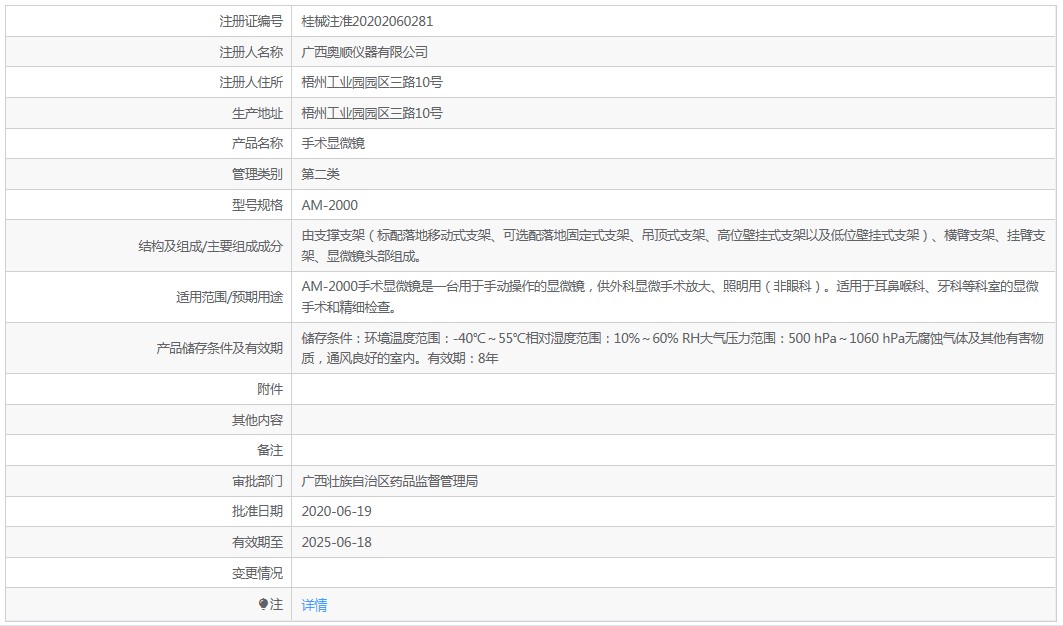Click the 注册证编号 row label

(251, 21)
